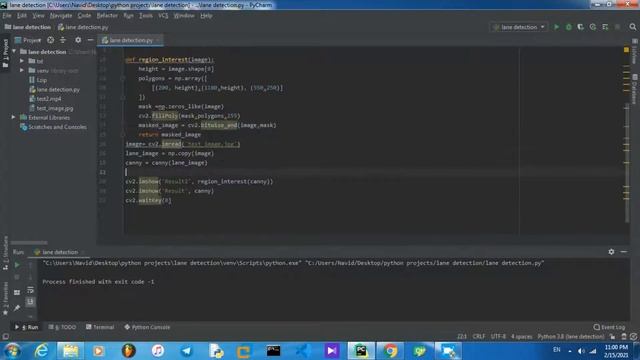Open the Code menu

[x=84, y=16]
